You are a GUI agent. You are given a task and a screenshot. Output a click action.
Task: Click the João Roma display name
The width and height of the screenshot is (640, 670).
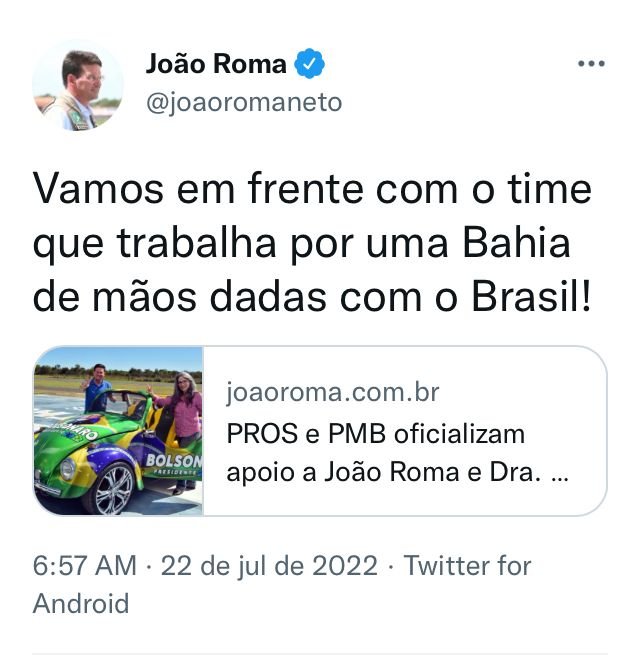tap(216, 64)
